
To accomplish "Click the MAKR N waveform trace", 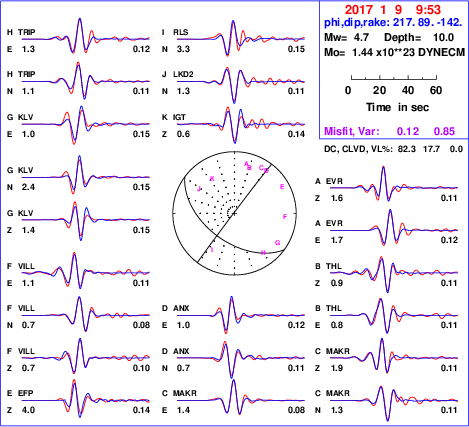I will click(394, 403).
